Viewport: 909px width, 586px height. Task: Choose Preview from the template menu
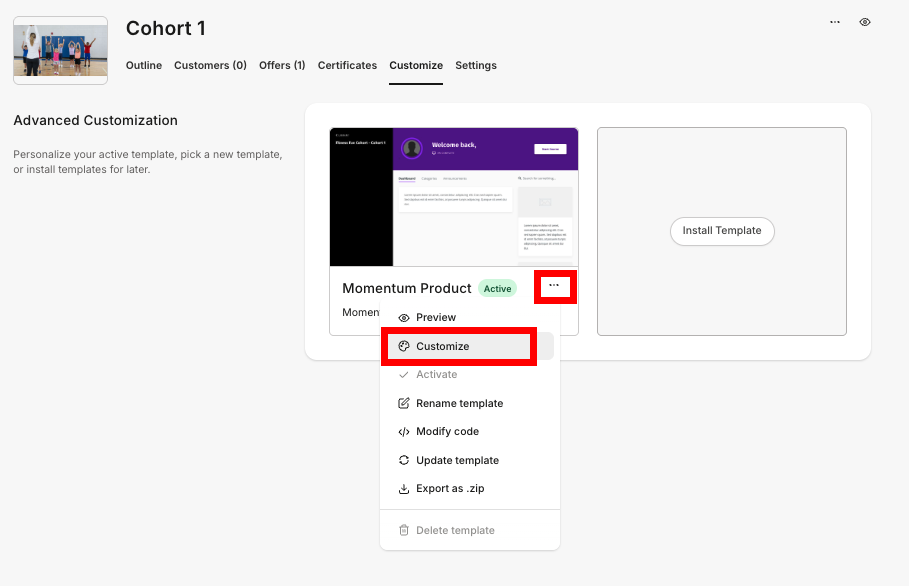coord(470,318)
